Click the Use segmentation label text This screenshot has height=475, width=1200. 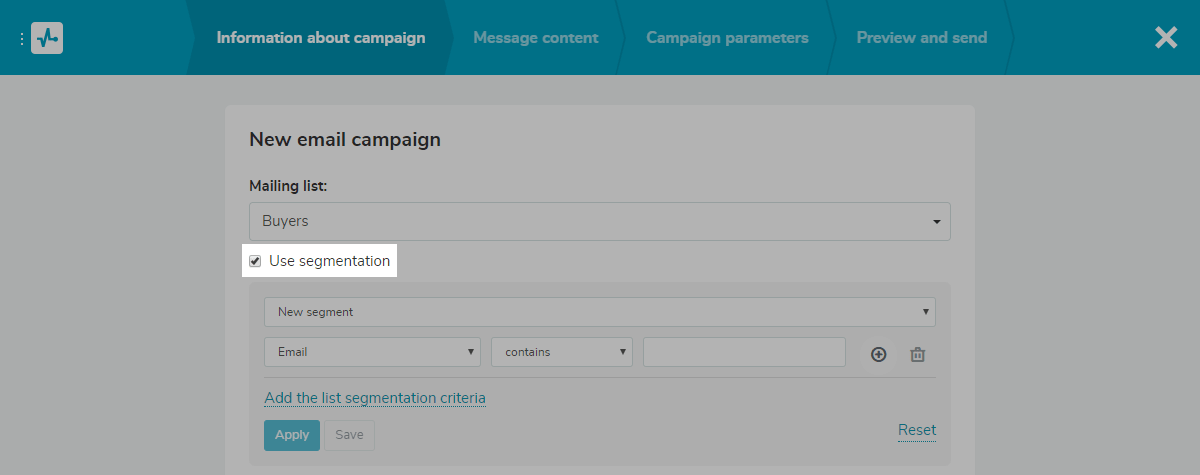(329, 261)
